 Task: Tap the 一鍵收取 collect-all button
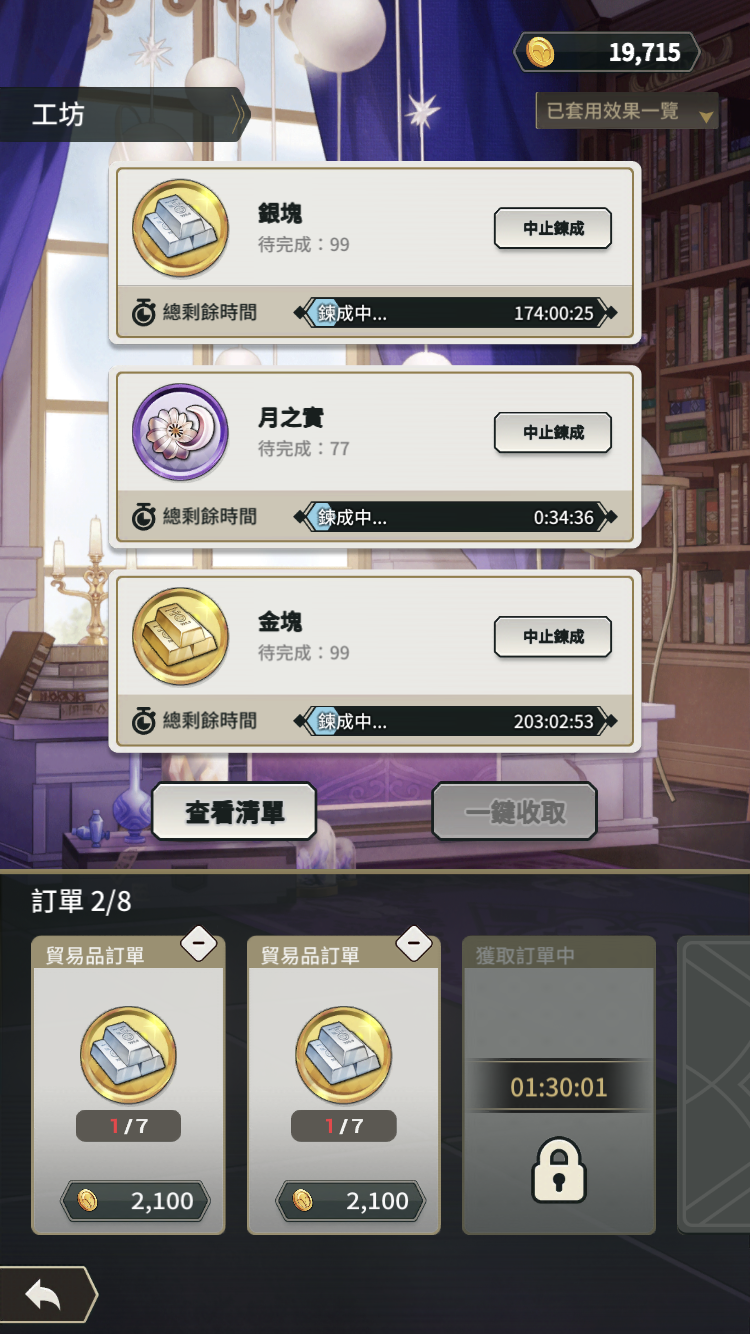tap(514, 812)
